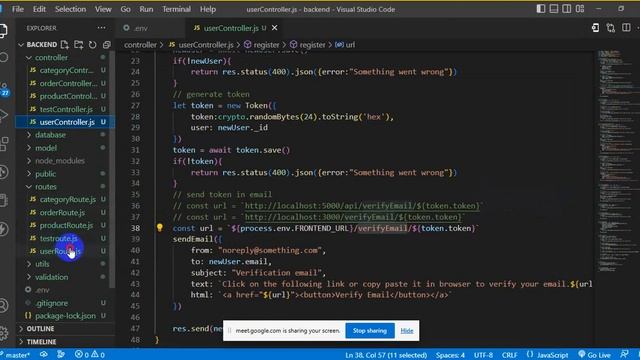Start Go Live server
The height and width of the screenshot is (360, 640).
(x=594, y=355)
